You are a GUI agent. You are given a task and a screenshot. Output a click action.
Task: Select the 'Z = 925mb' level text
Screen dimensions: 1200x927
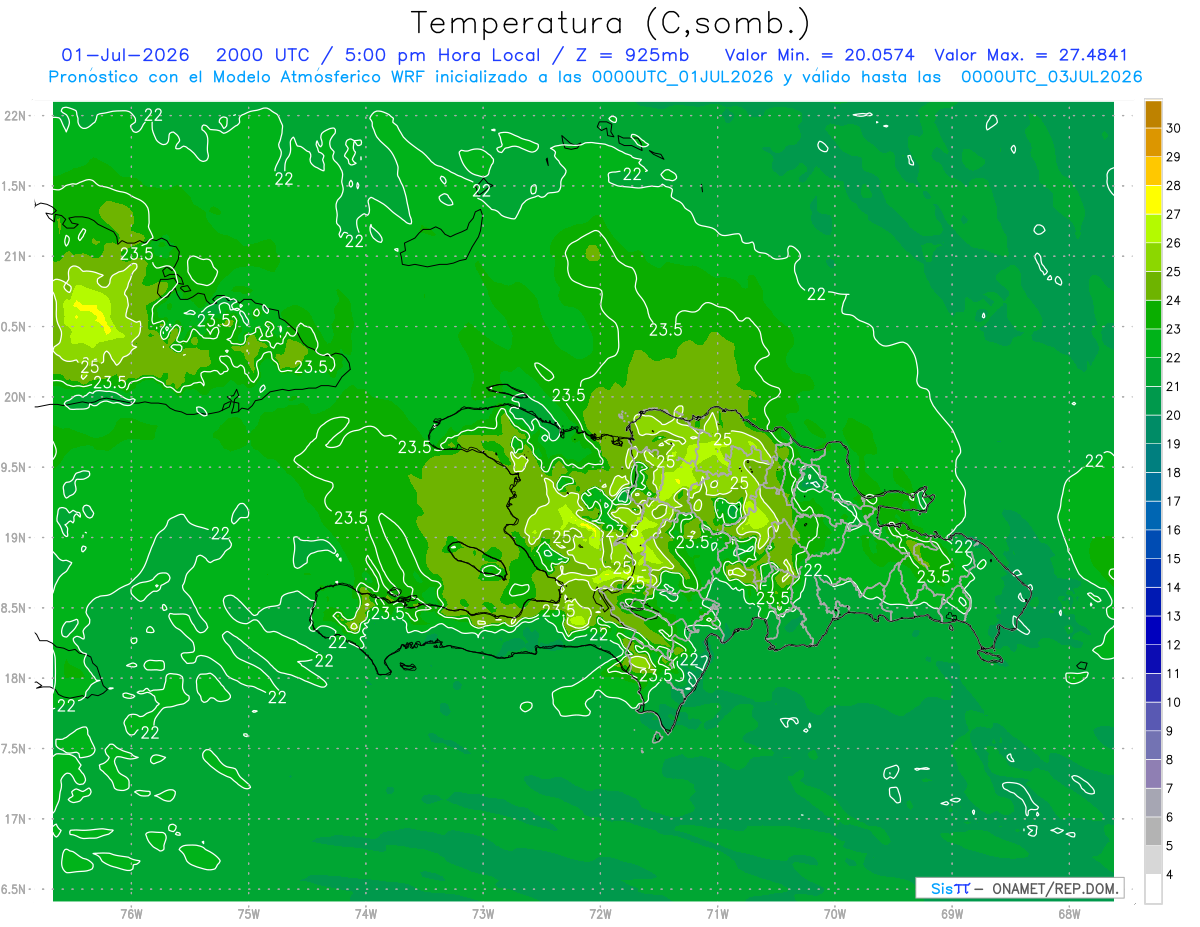coord(634,55)
